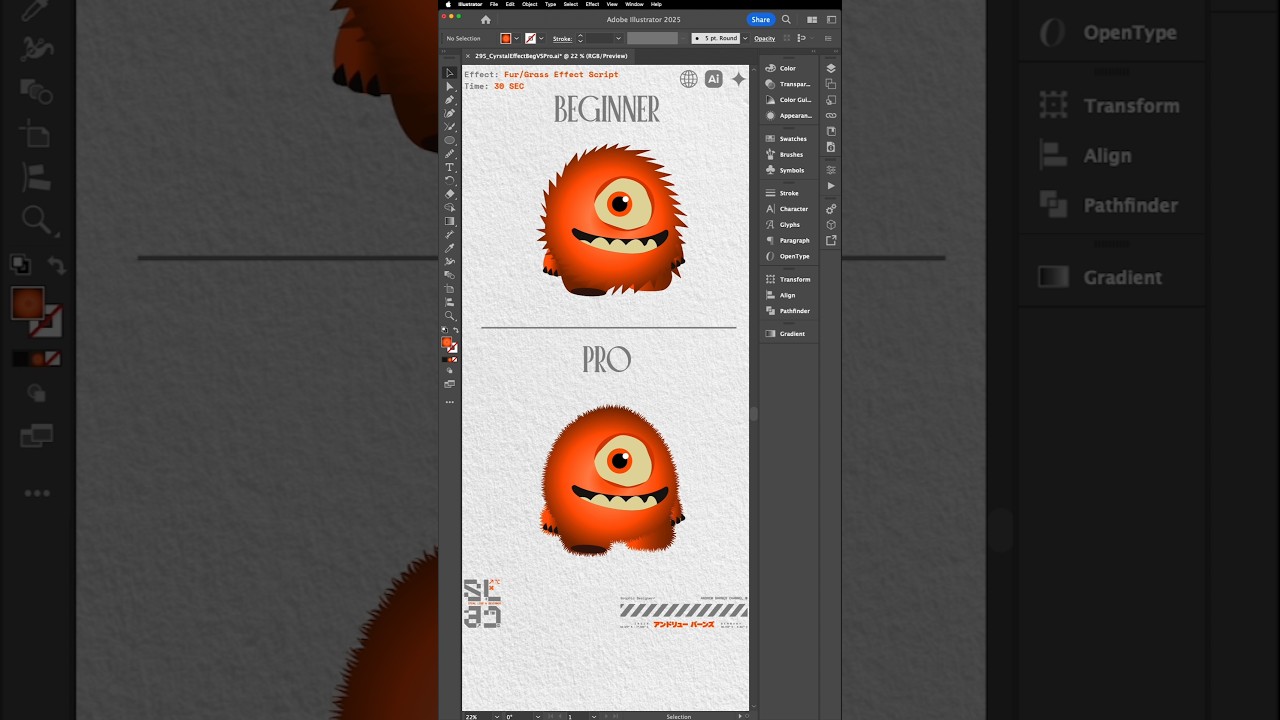
Task: Open Edit Toolbar three dots
Action: (450, 402)
